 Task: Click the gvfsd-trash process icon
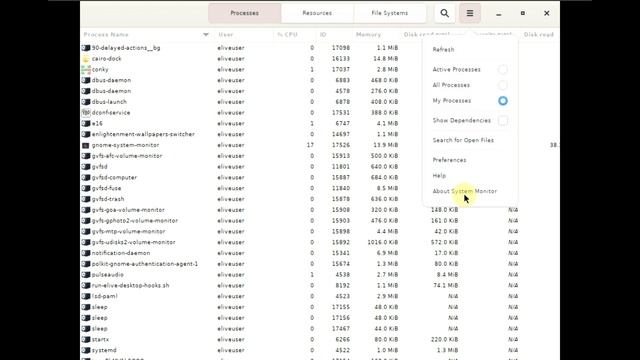coord(86,199)
